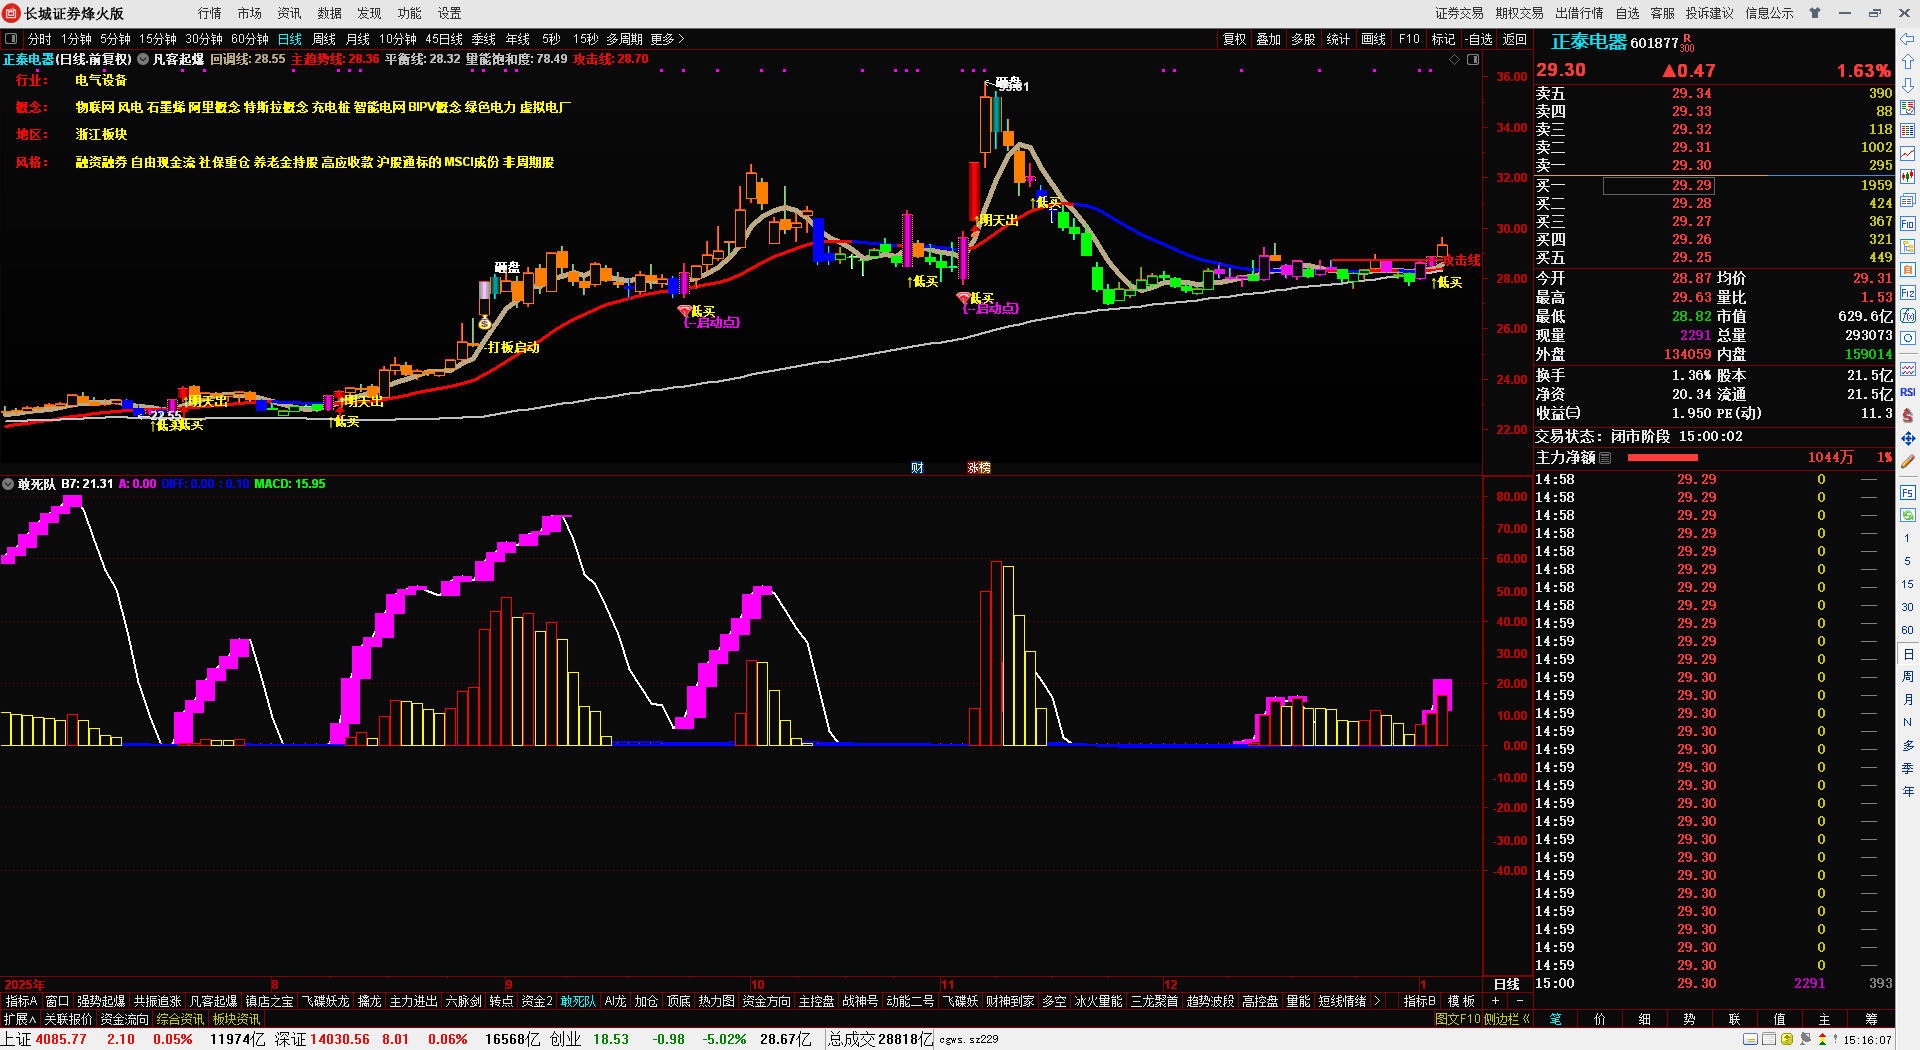The image size is (1920, 1050).
Task: Open the 资讯 menu
Action: point(290,13)
